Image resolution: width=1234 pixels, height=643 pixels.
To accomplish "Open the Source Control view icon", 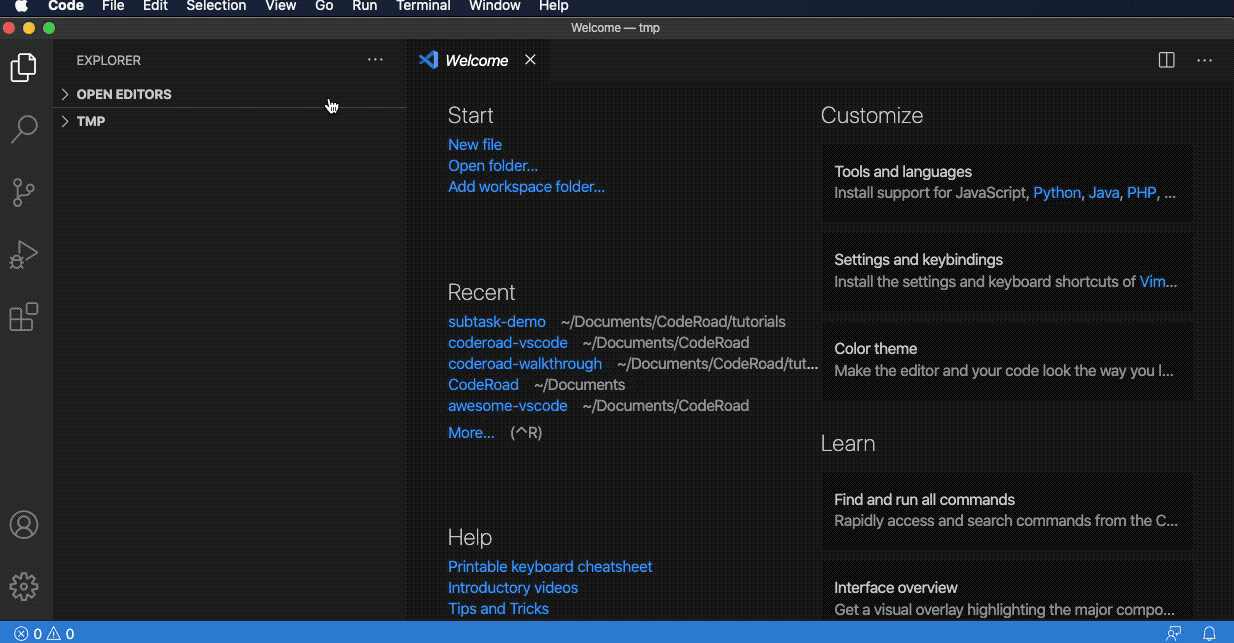I will (x=24, y=192).
